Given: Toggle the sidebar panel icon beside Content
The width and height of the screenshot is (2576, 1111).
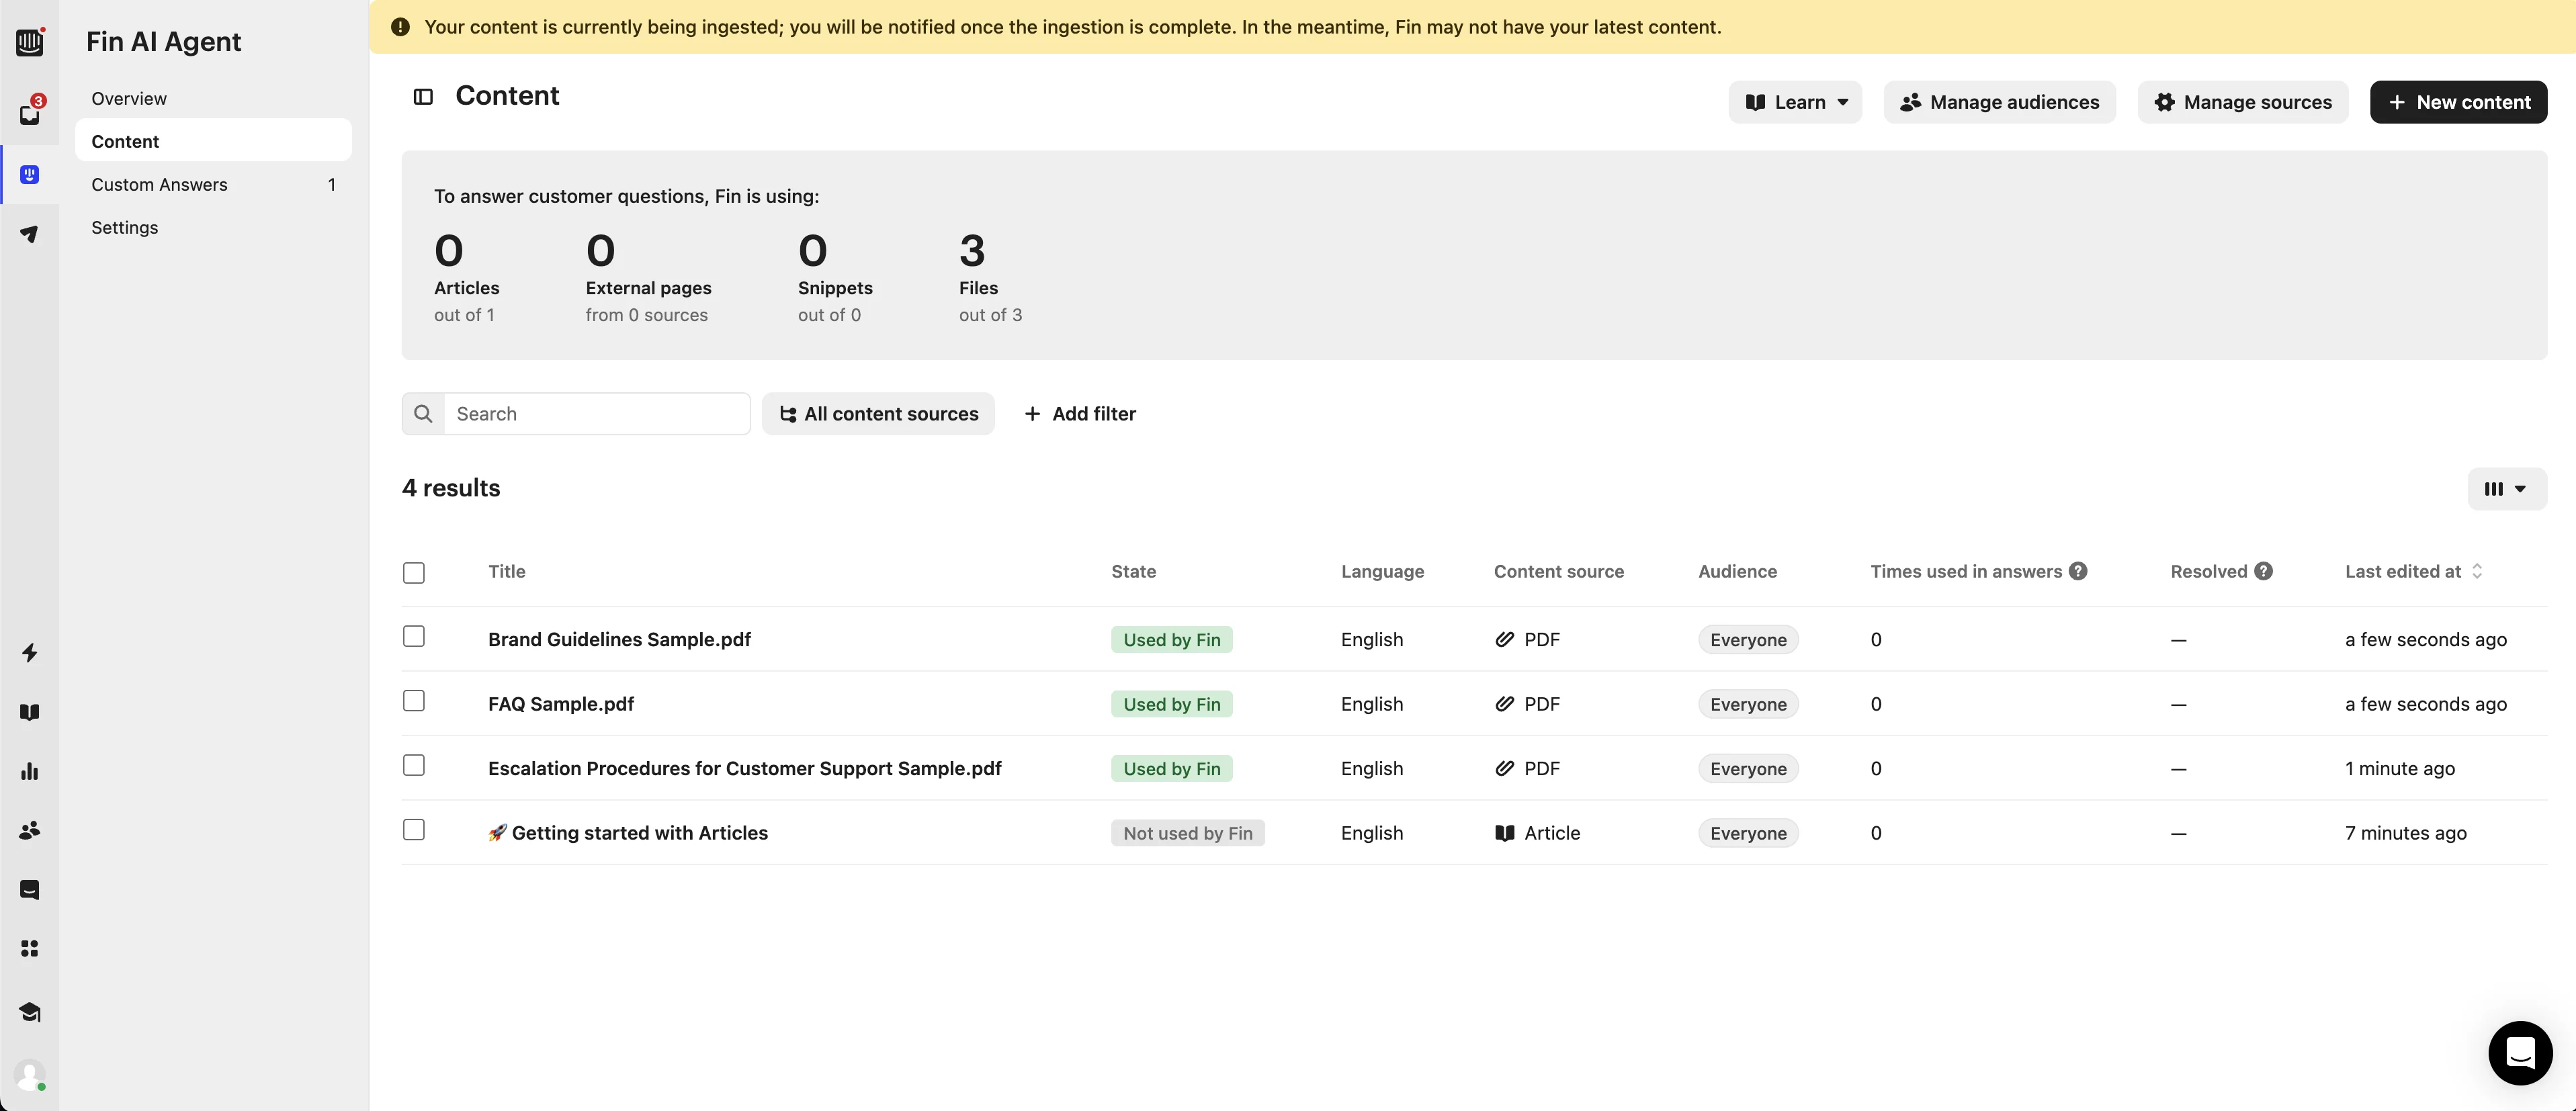Looking at the screenshot, I should [x=423, y=96].
